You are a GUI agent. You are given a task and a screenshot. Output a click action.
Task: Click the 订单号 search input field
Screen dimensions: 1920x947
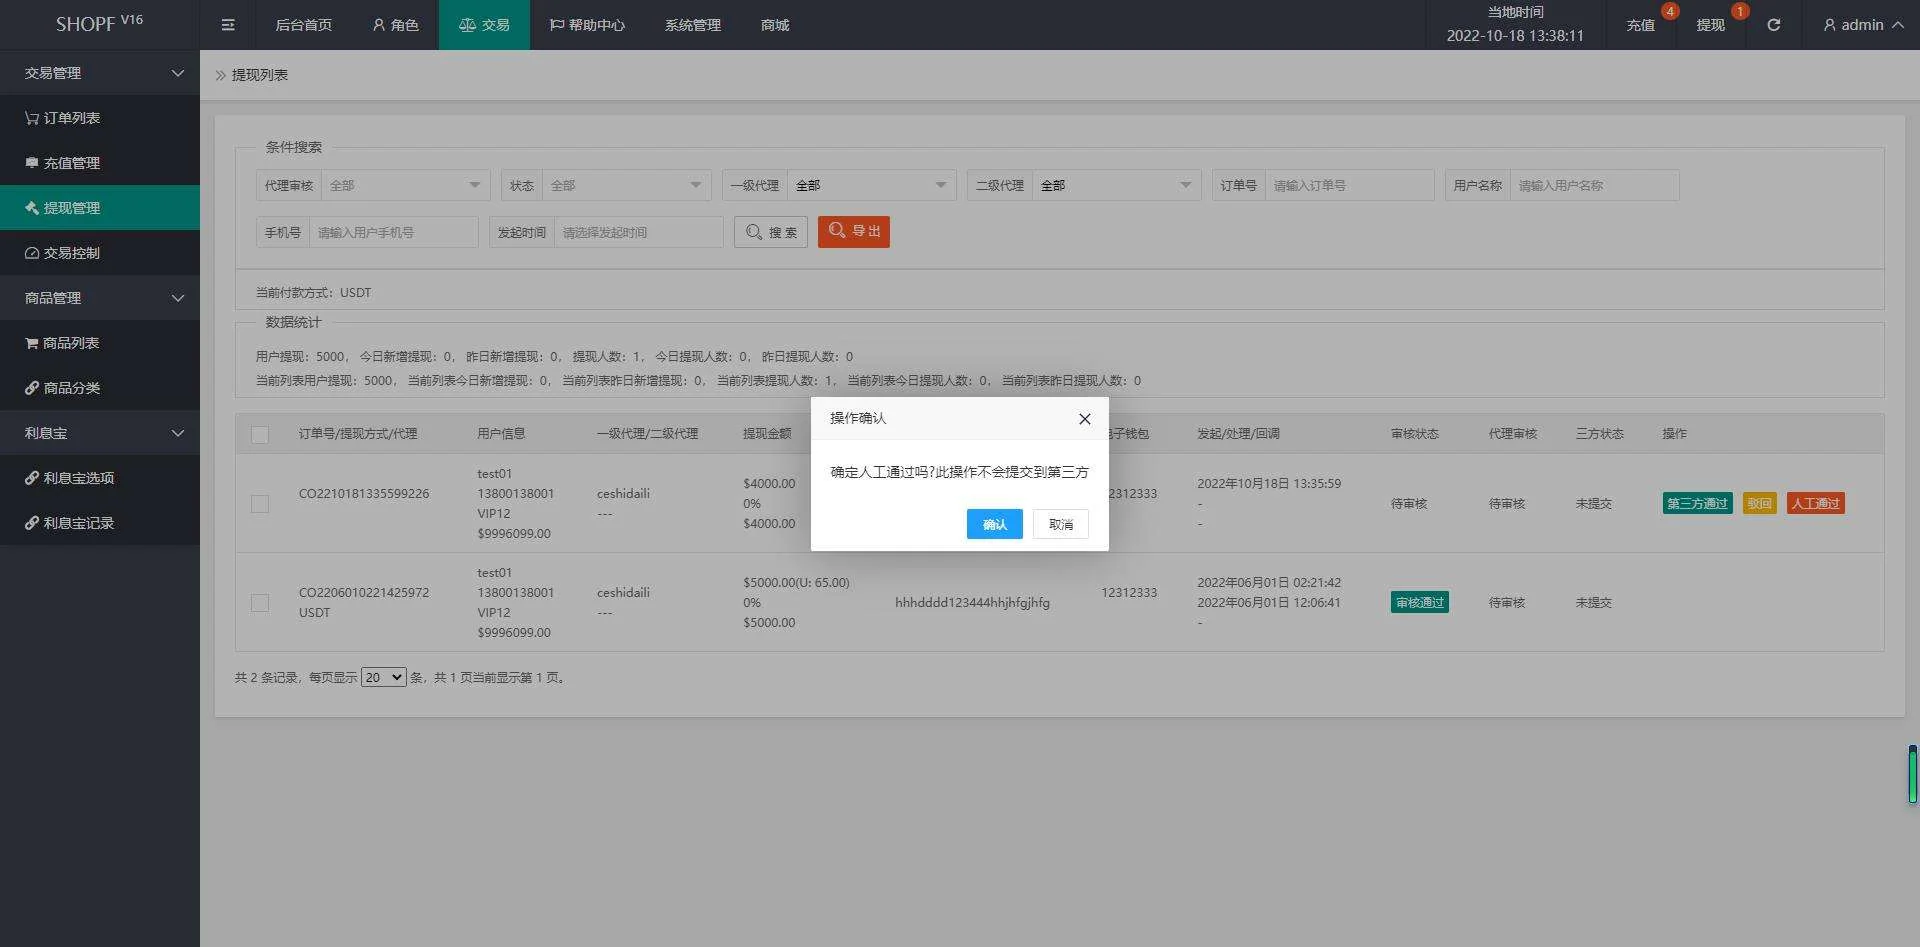point(1349,185)
